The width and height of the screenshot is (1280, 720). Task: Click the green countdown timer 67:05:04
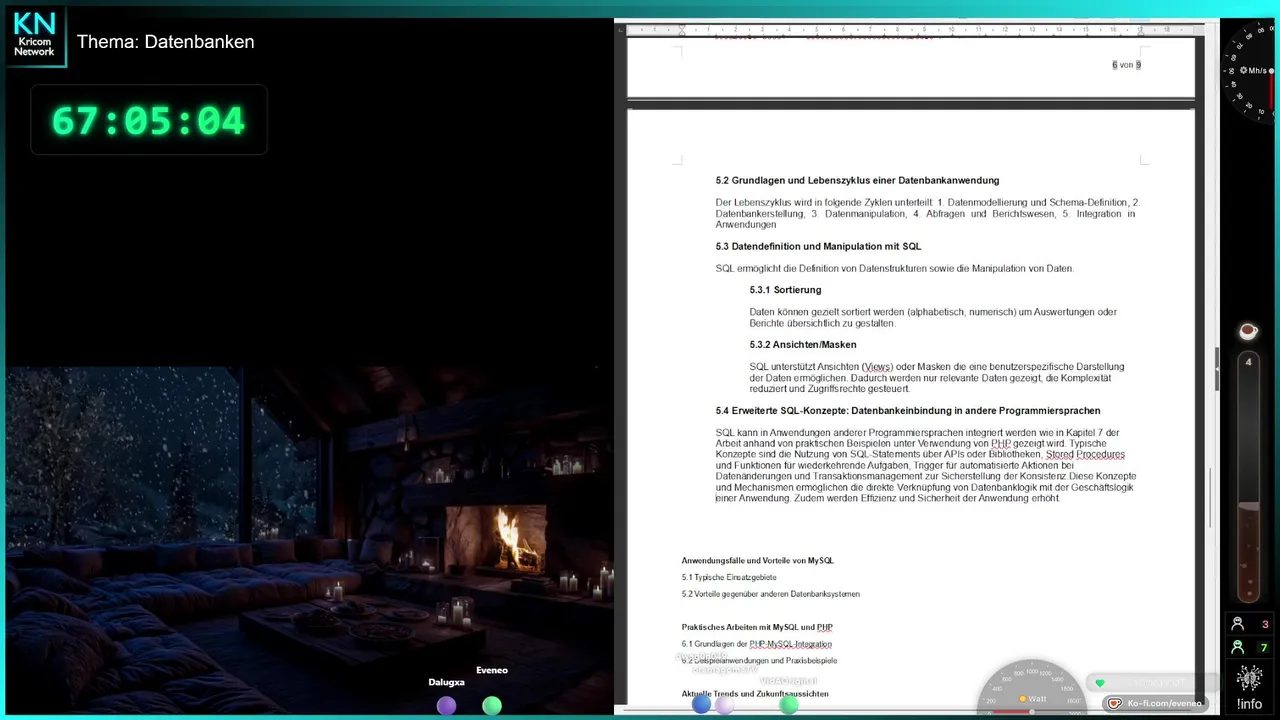[x=148, y=121]
